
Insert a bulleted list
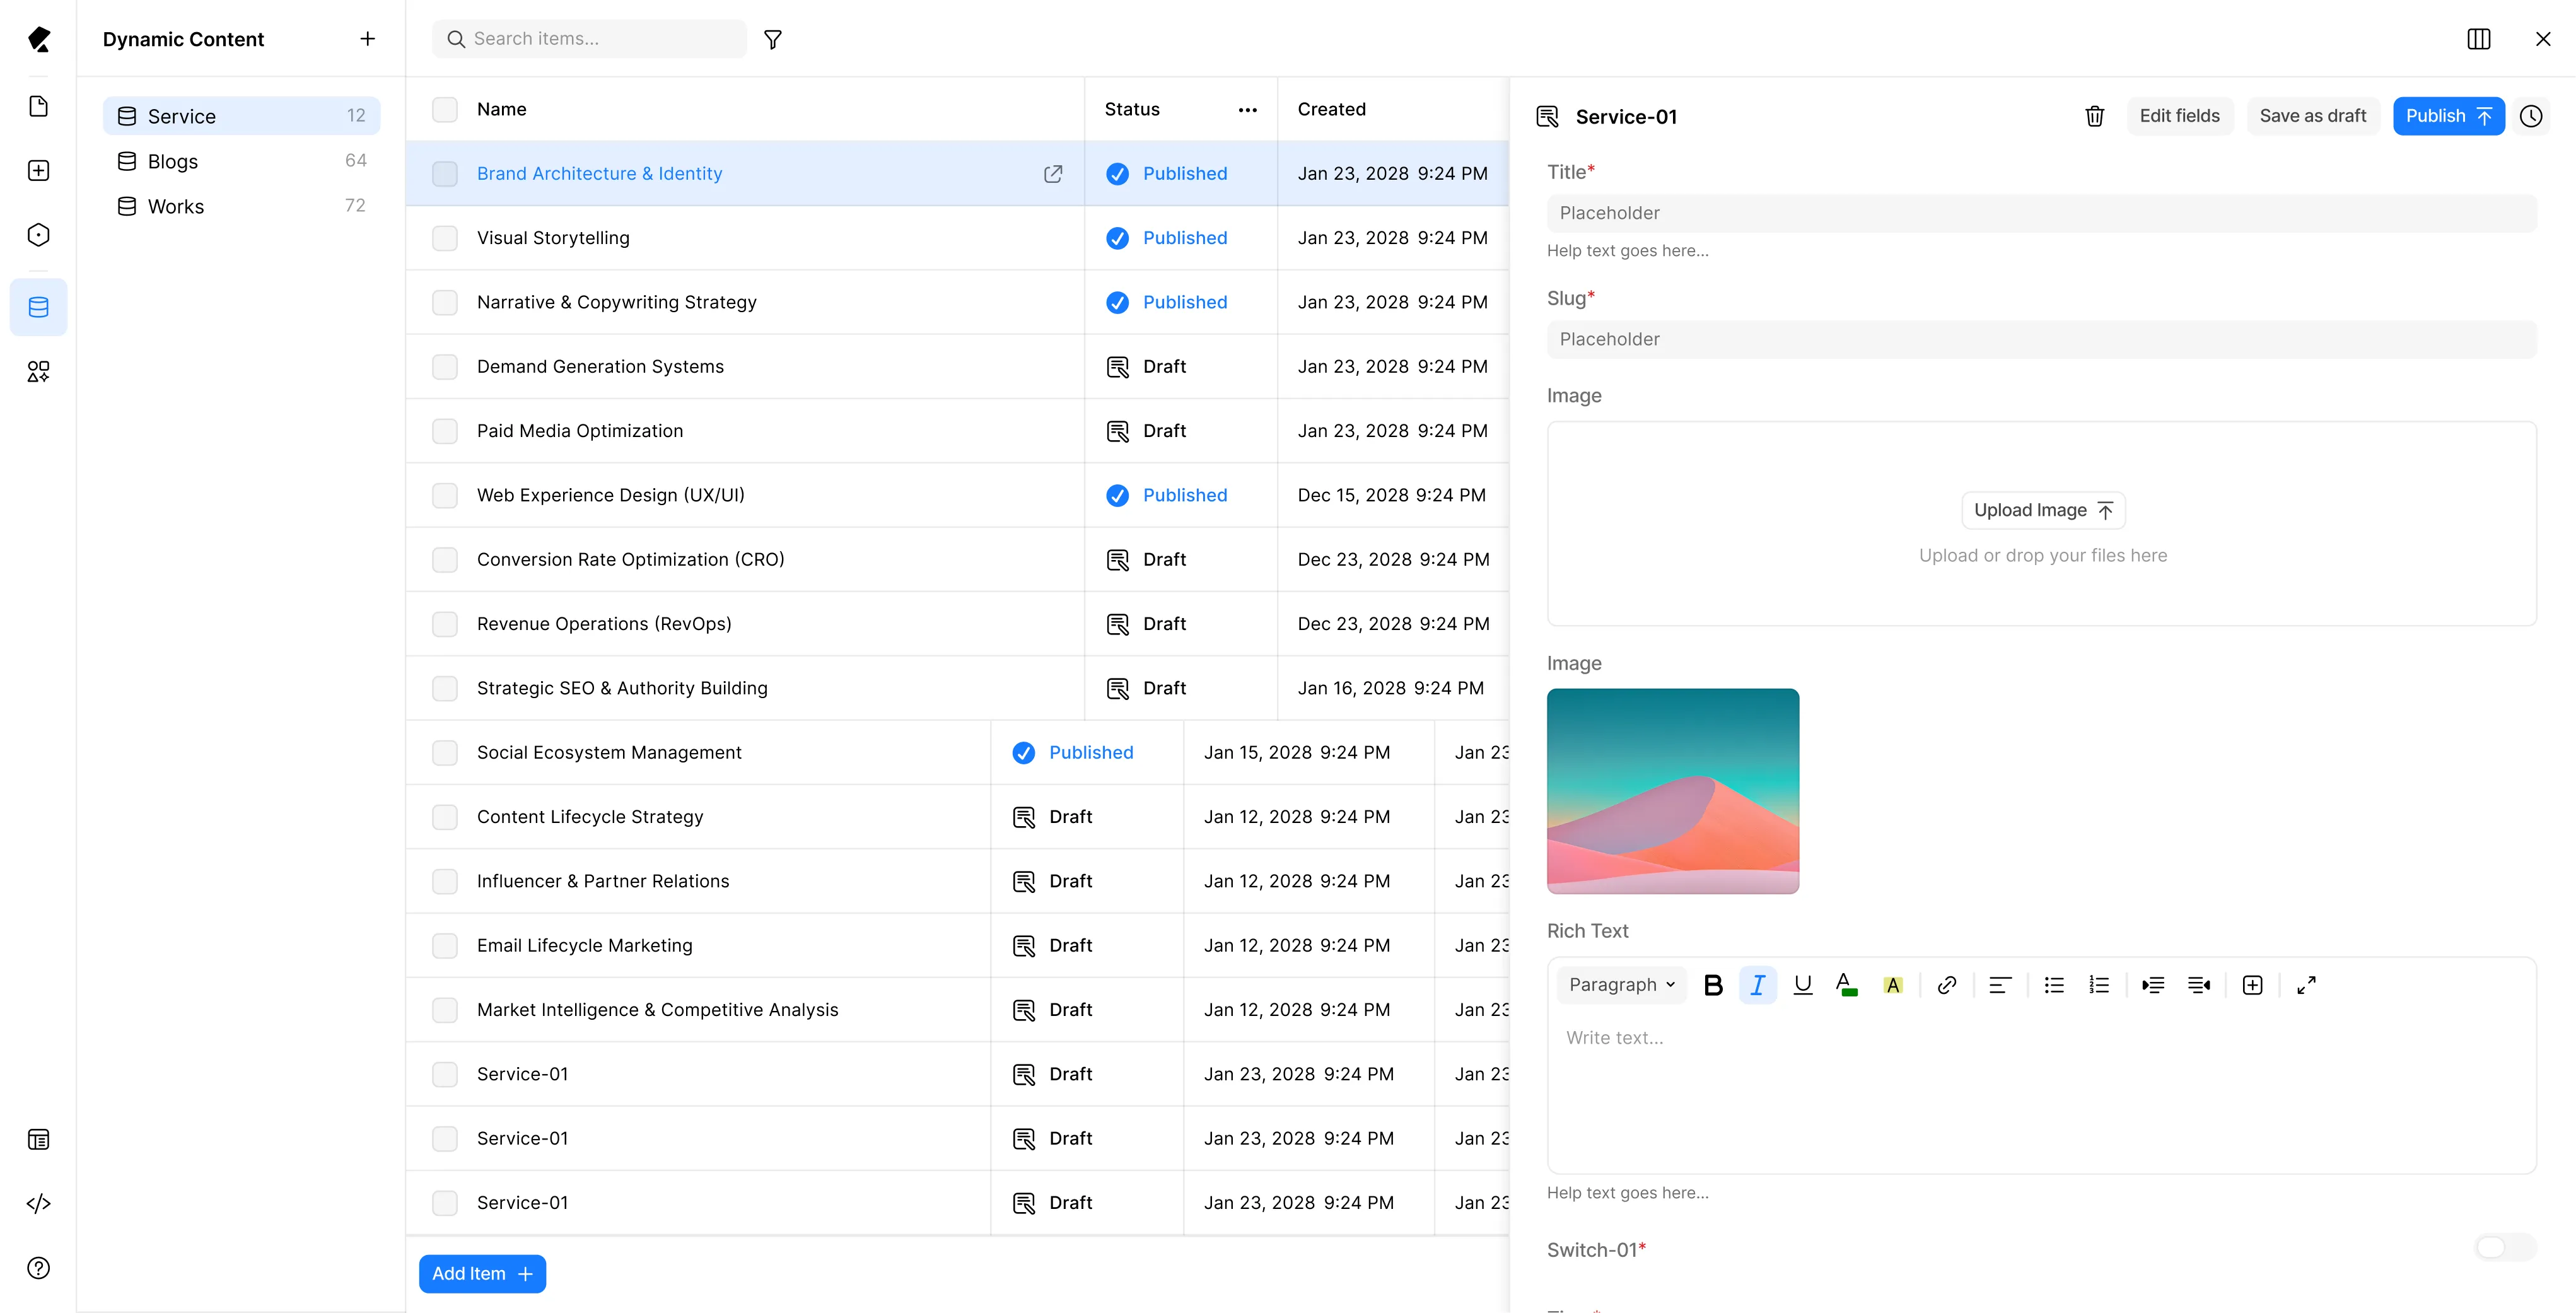click(x=2054, y=985)
